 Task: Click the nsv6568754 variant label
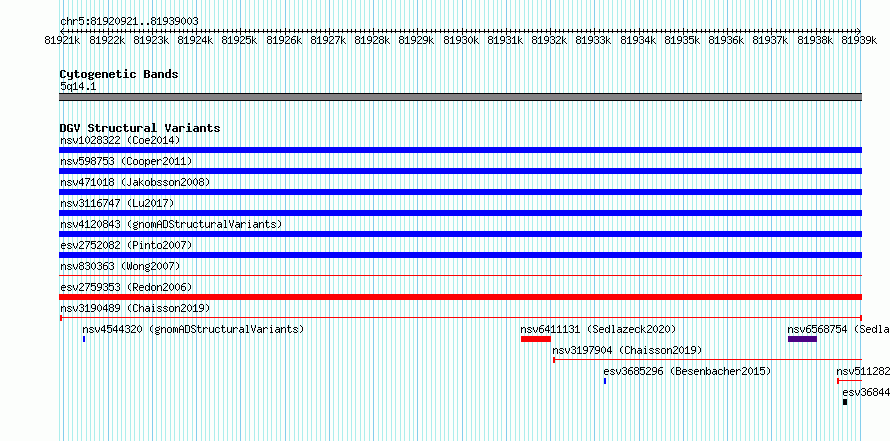pyautogui.click(x=838, y=329)
